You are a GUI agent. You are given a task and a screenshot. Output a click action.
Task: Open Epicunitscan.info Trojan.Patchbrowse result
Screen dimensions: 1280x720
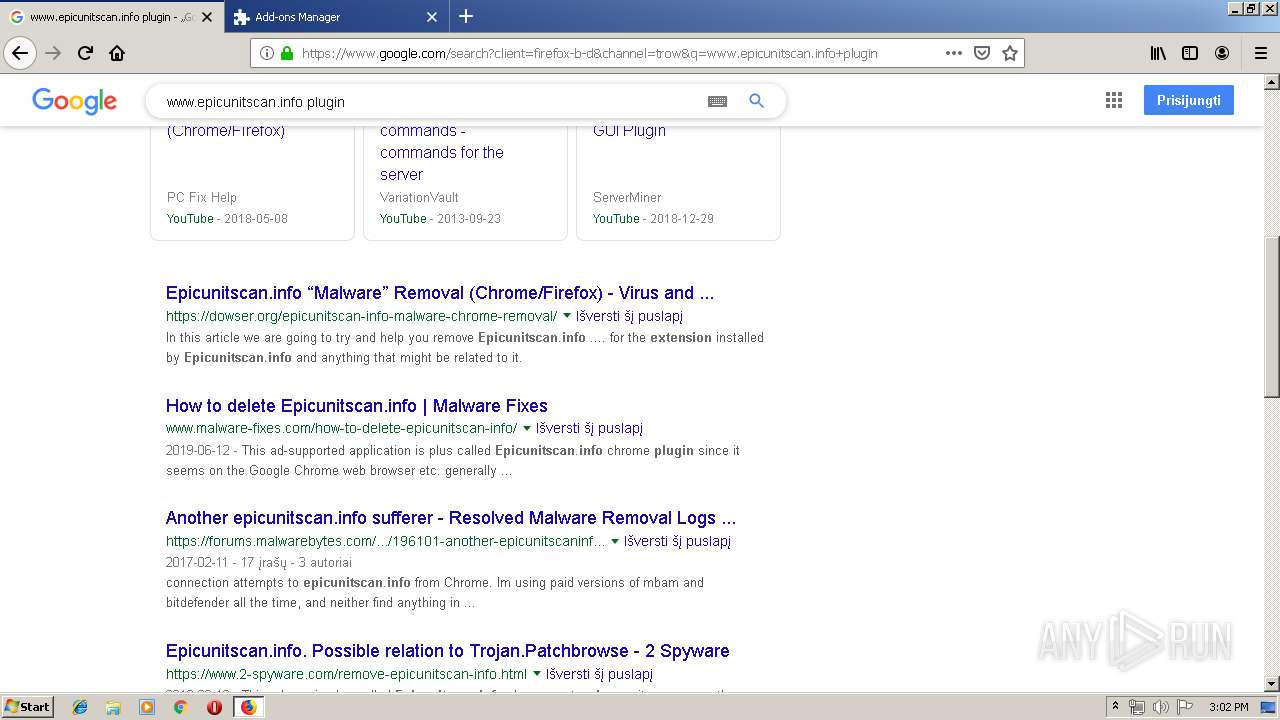click(x=448, y=651)
